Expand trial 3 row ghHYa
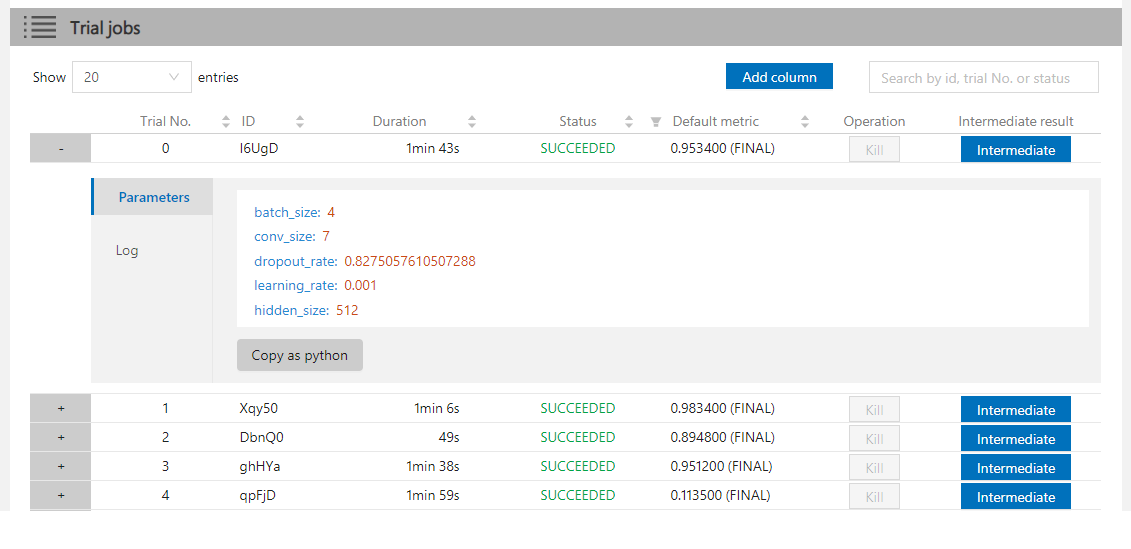 point(61,466)
